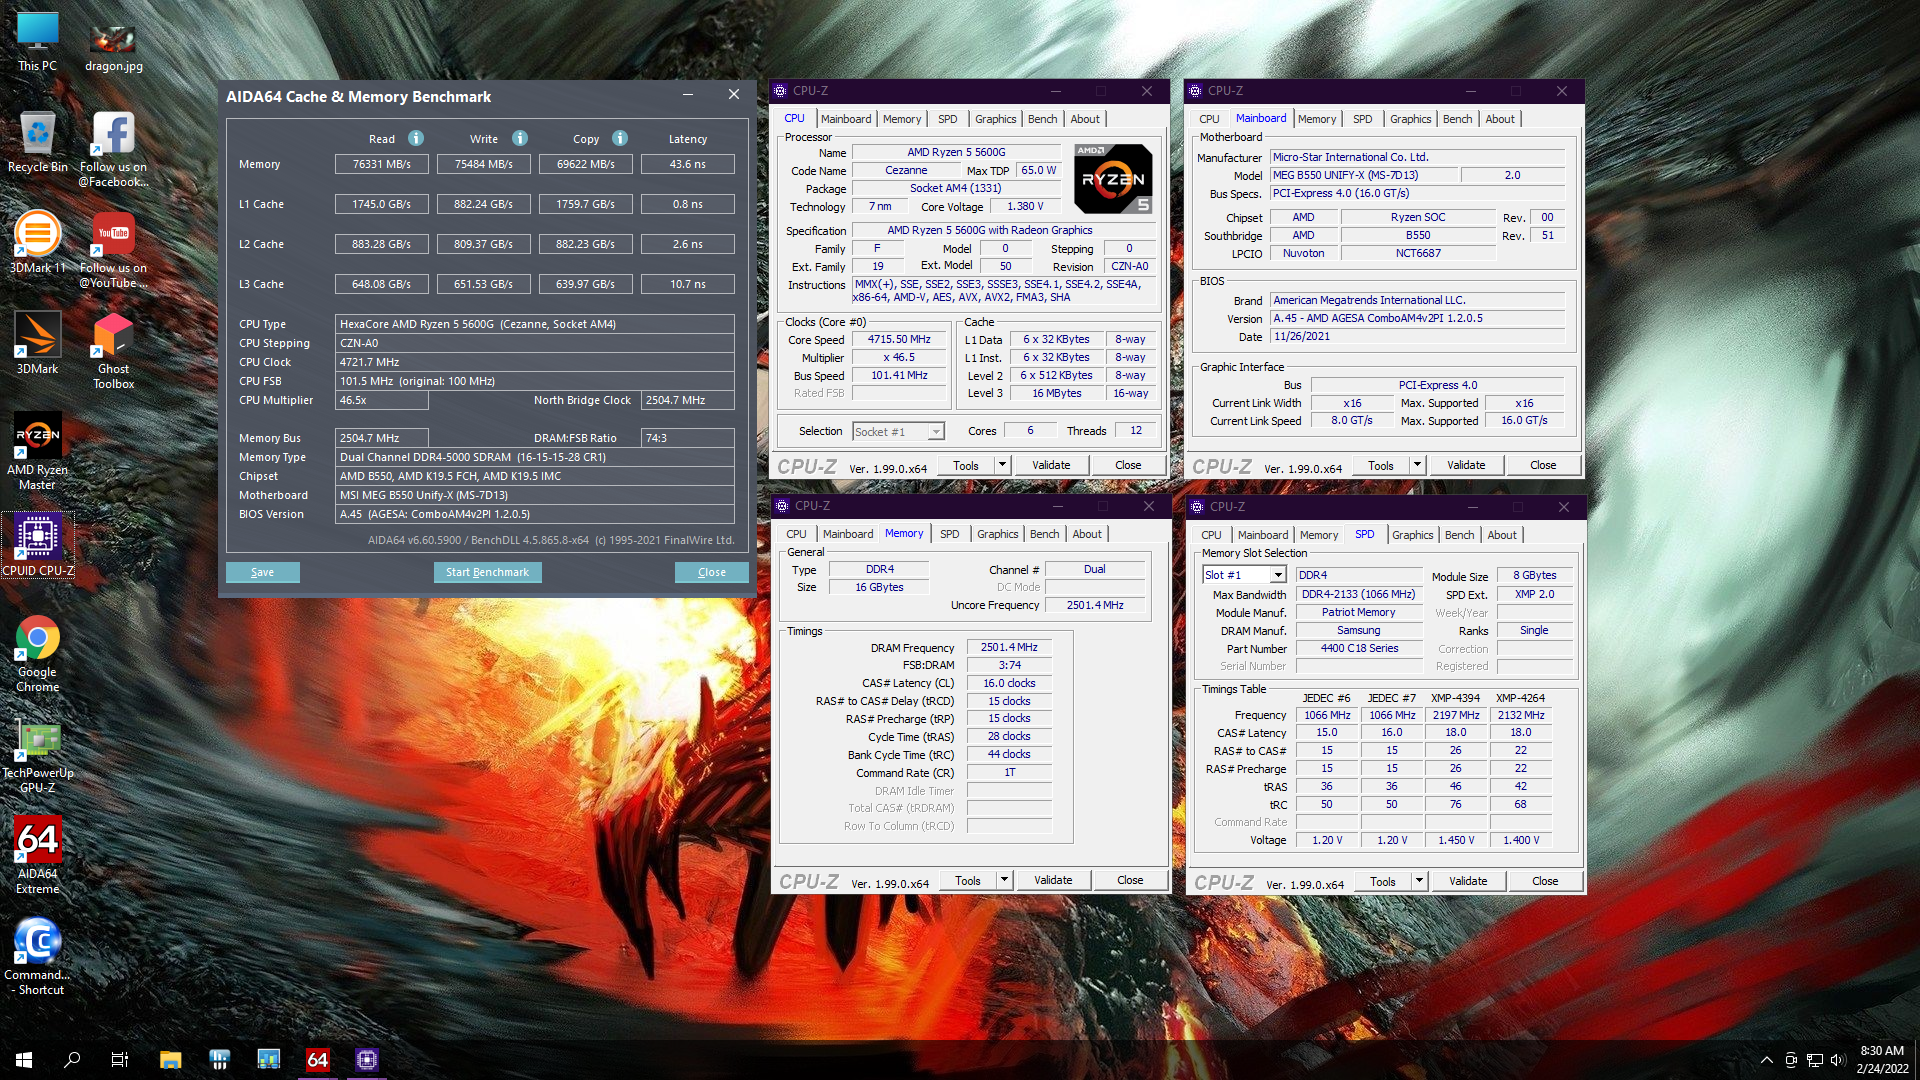1920x1080 pixels.
Task: Click the Write info icon in AIDA64
Action: point(520,138)
